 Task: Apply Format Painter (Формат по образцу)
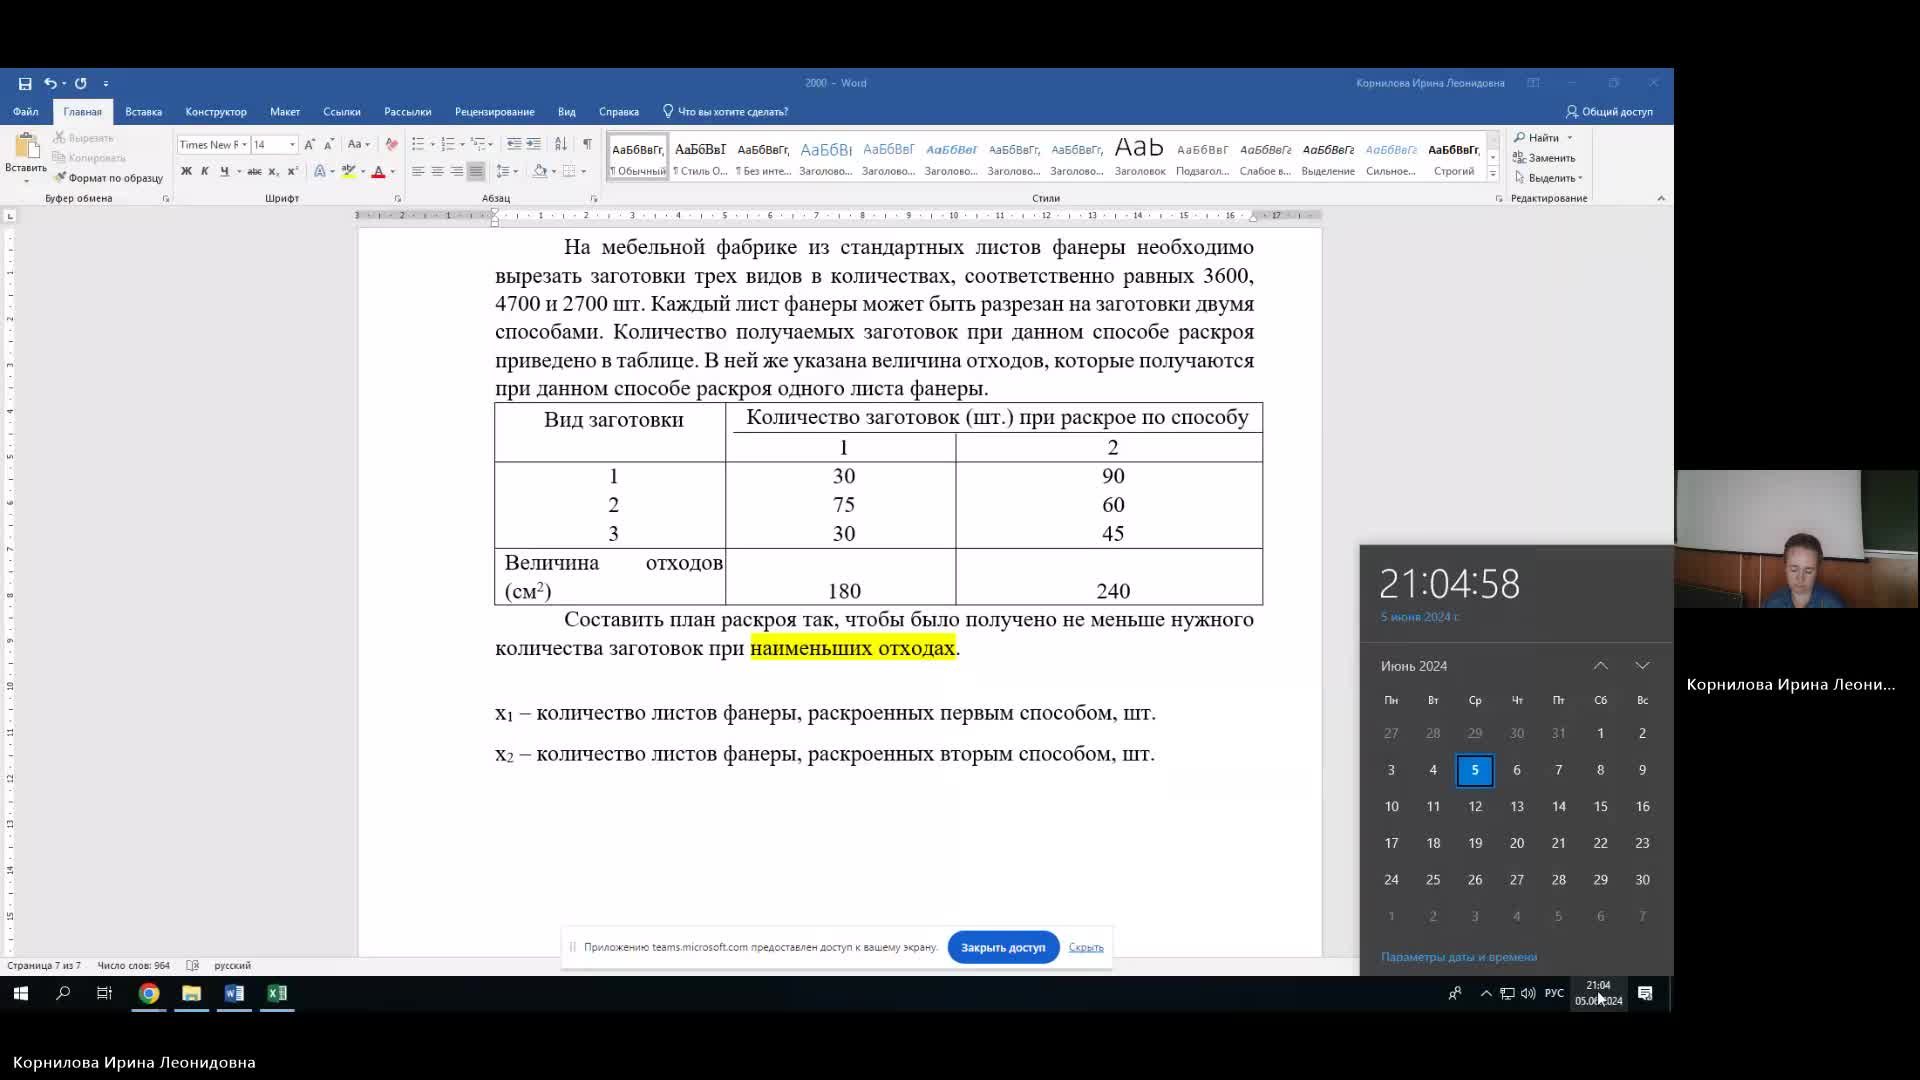coord(108,178)
